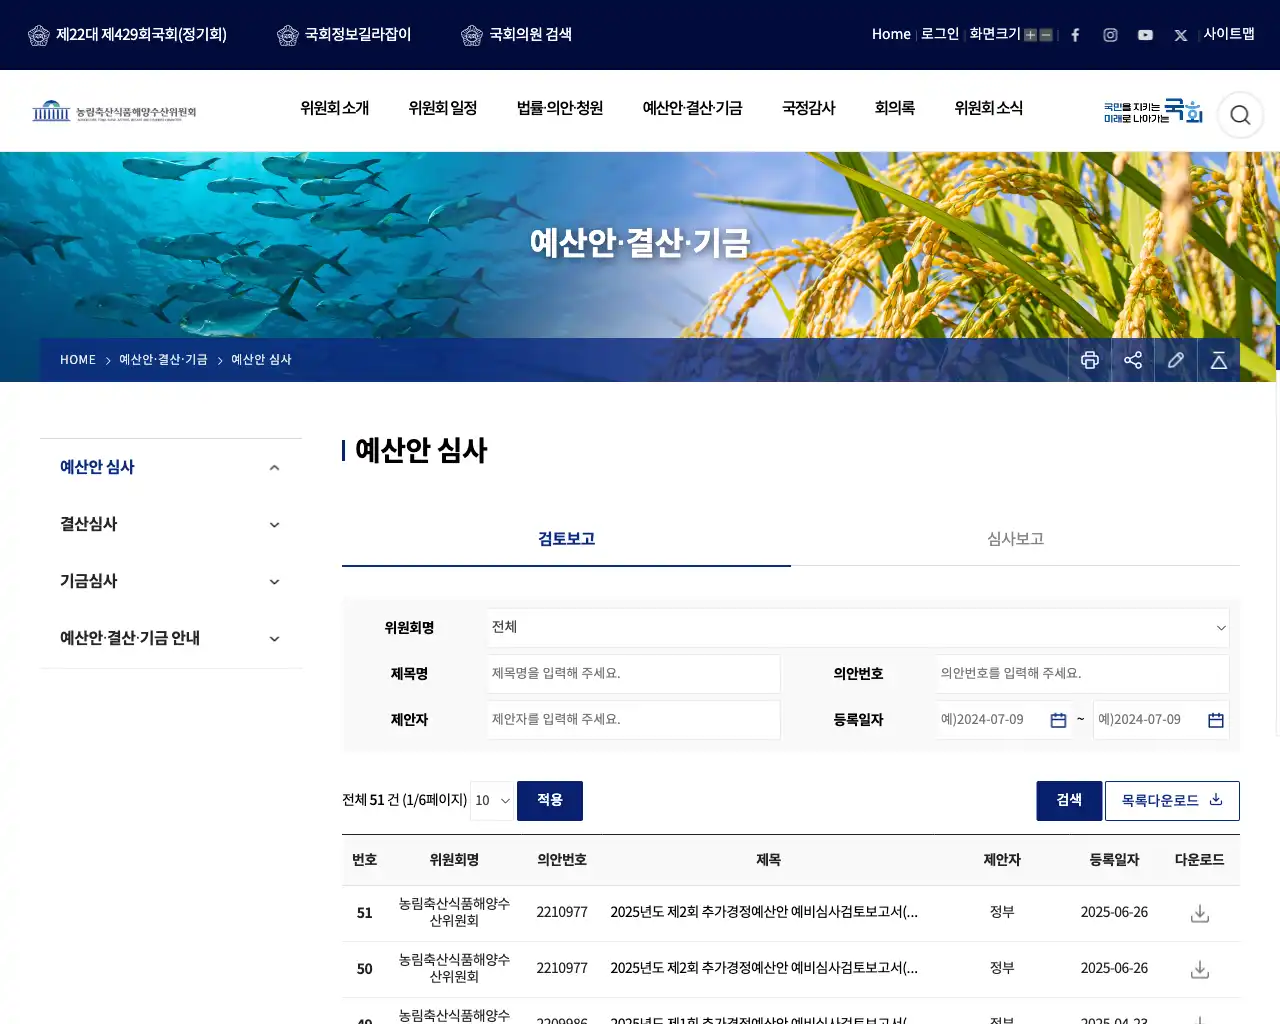Click the 검색 search button
1280x1024 pixels.
pyautogui.click(x=1069, y=801)
